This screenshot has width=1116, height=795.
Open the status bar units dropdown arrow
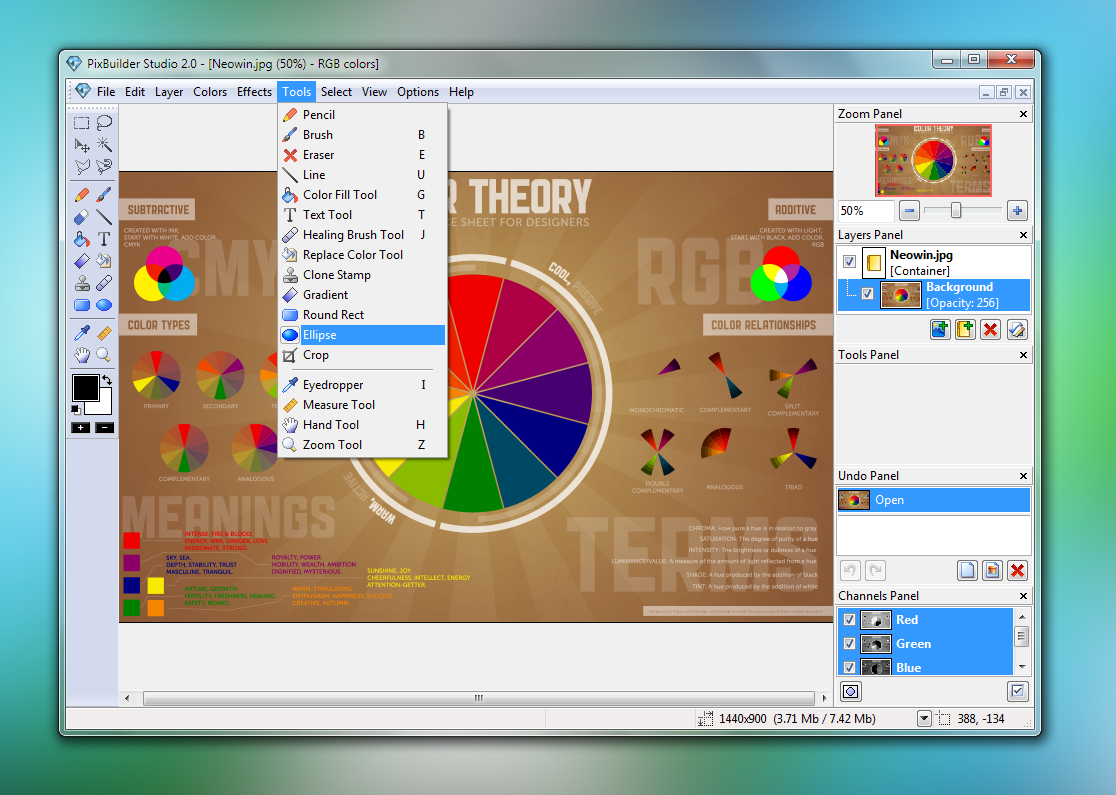[924, 719]
